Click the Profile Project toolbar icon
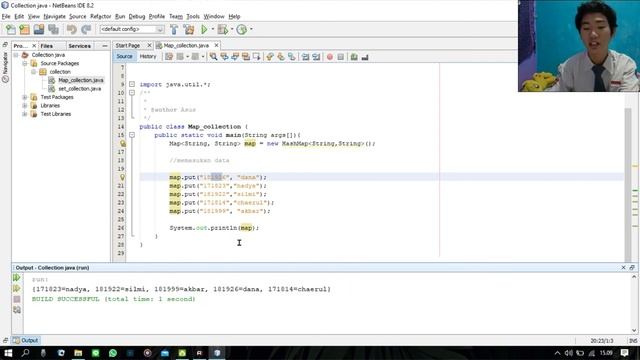 point(242,29)
